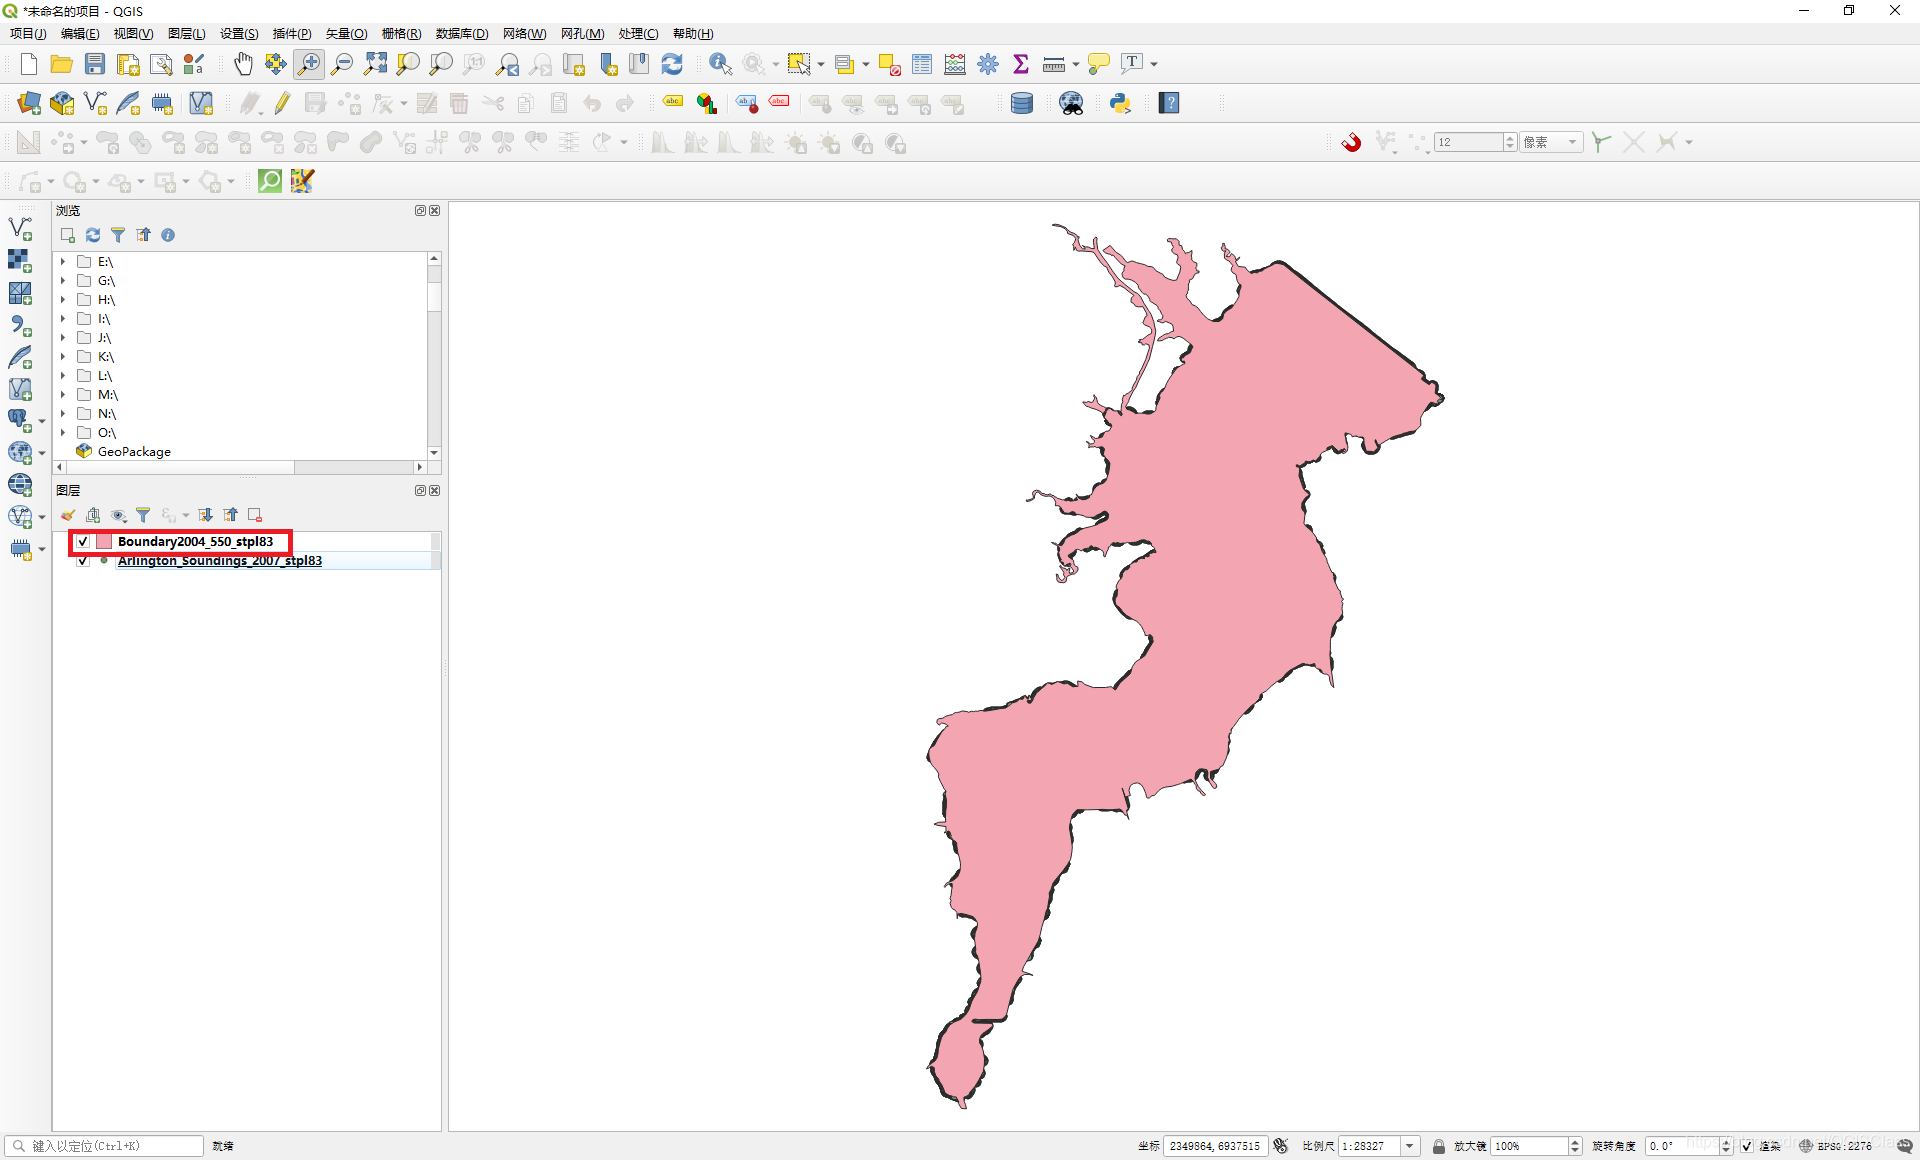
Task: Refresh the Browser panel
Action: coord(93,235)
